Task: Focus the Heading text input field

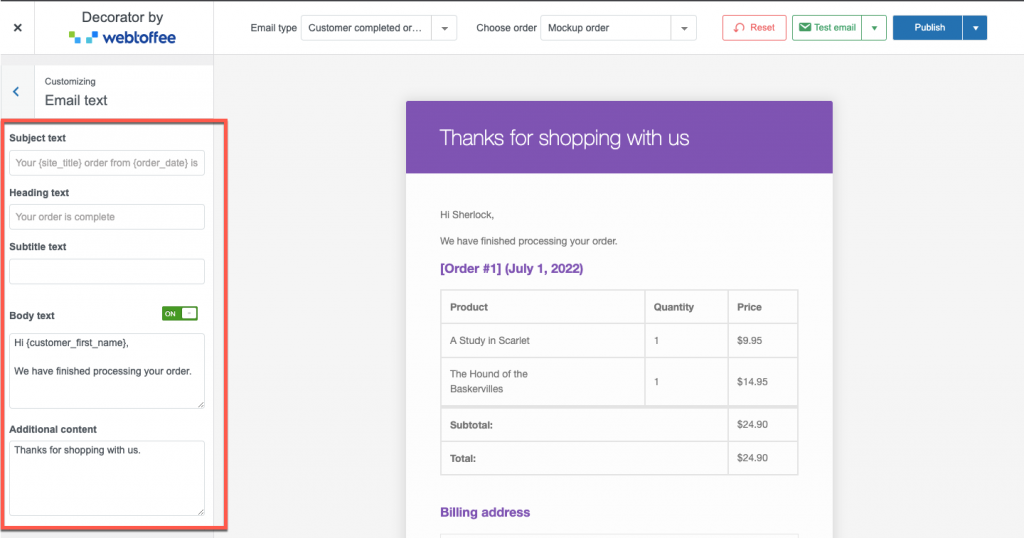Action: 107,217
